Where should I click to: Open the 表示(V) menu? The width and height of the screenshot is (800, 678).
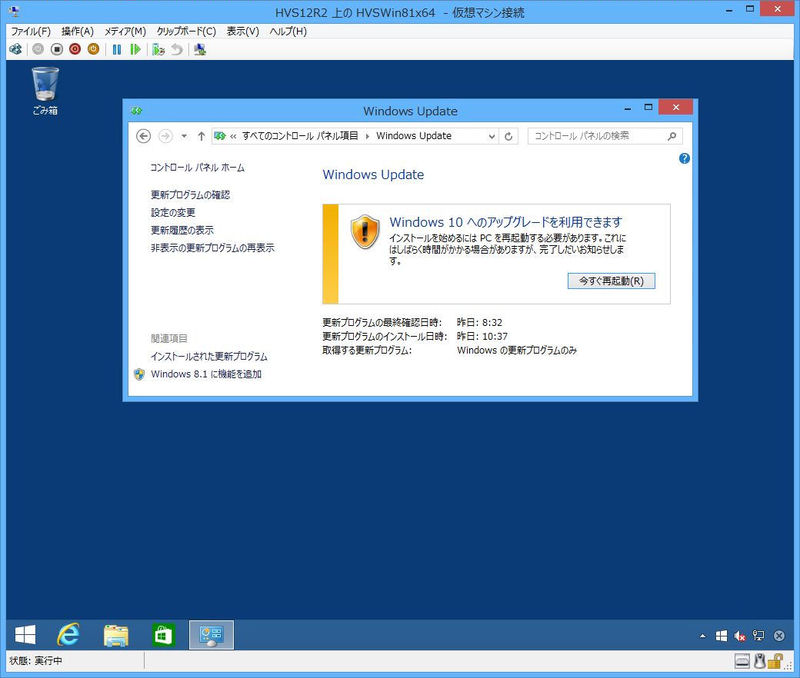pyautogui.click(x=243, y=32)
